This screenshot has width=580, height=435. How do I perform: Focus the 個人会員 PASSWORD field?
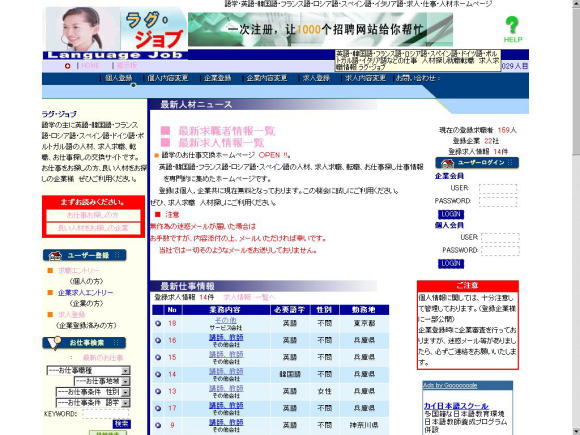500,250
